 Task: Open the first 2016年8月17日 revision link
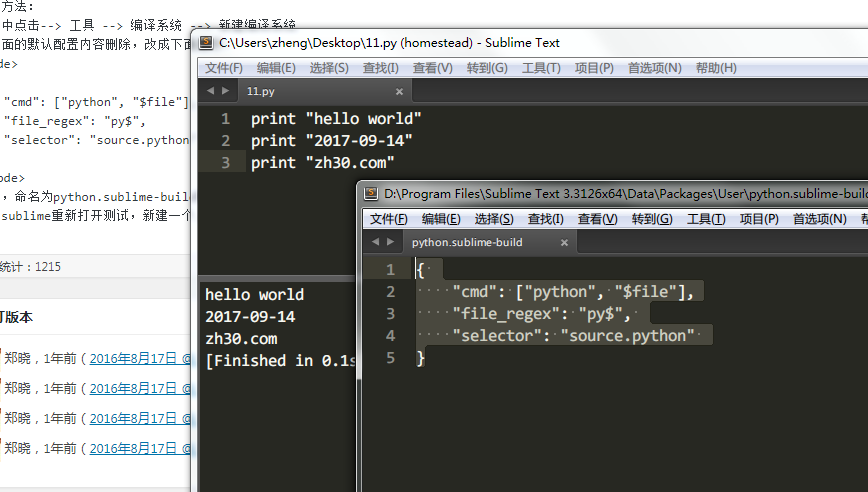[x=140, y=359]
